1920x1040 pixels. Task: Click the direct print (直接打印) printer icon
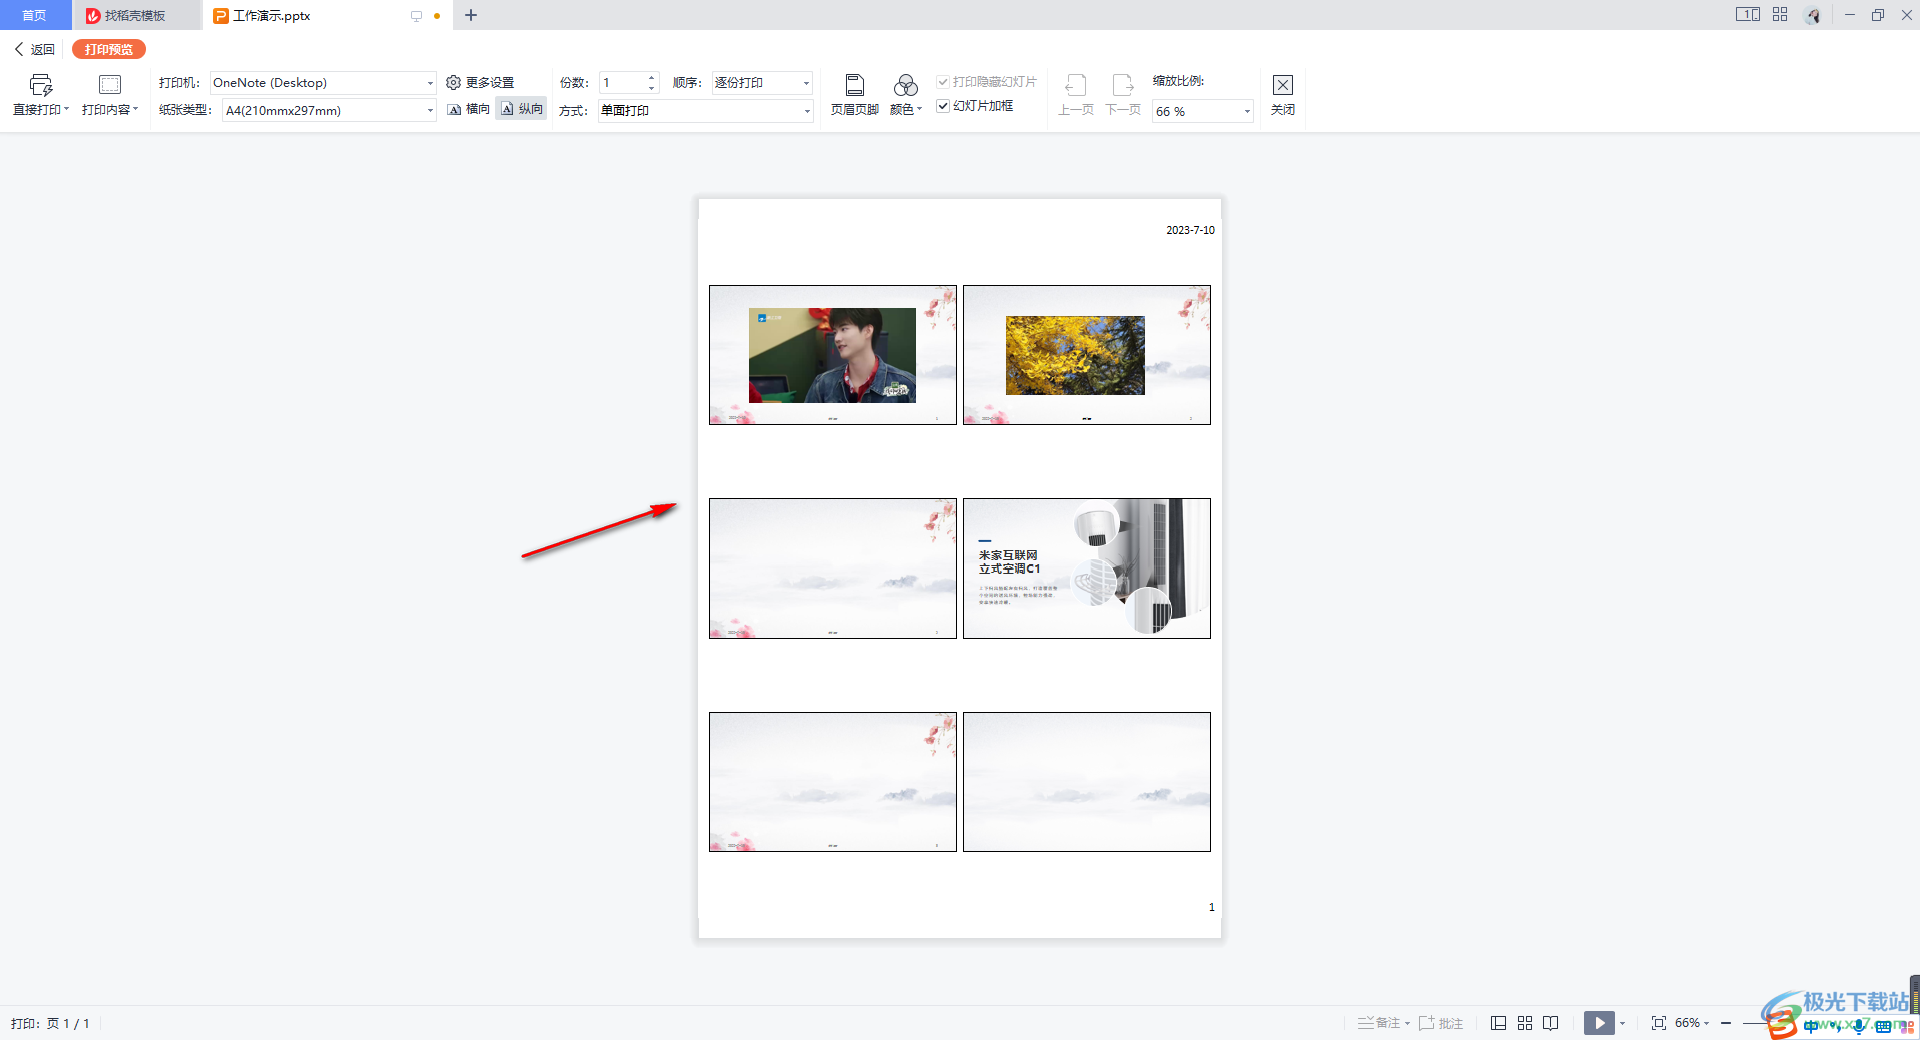point(41,85)
